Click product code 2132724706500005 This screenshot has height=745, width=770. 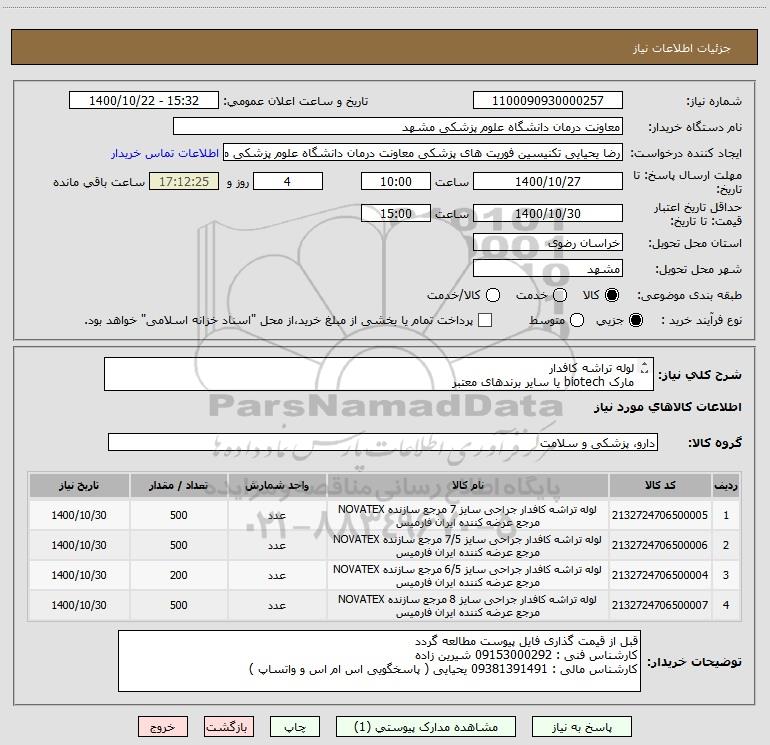660,515
